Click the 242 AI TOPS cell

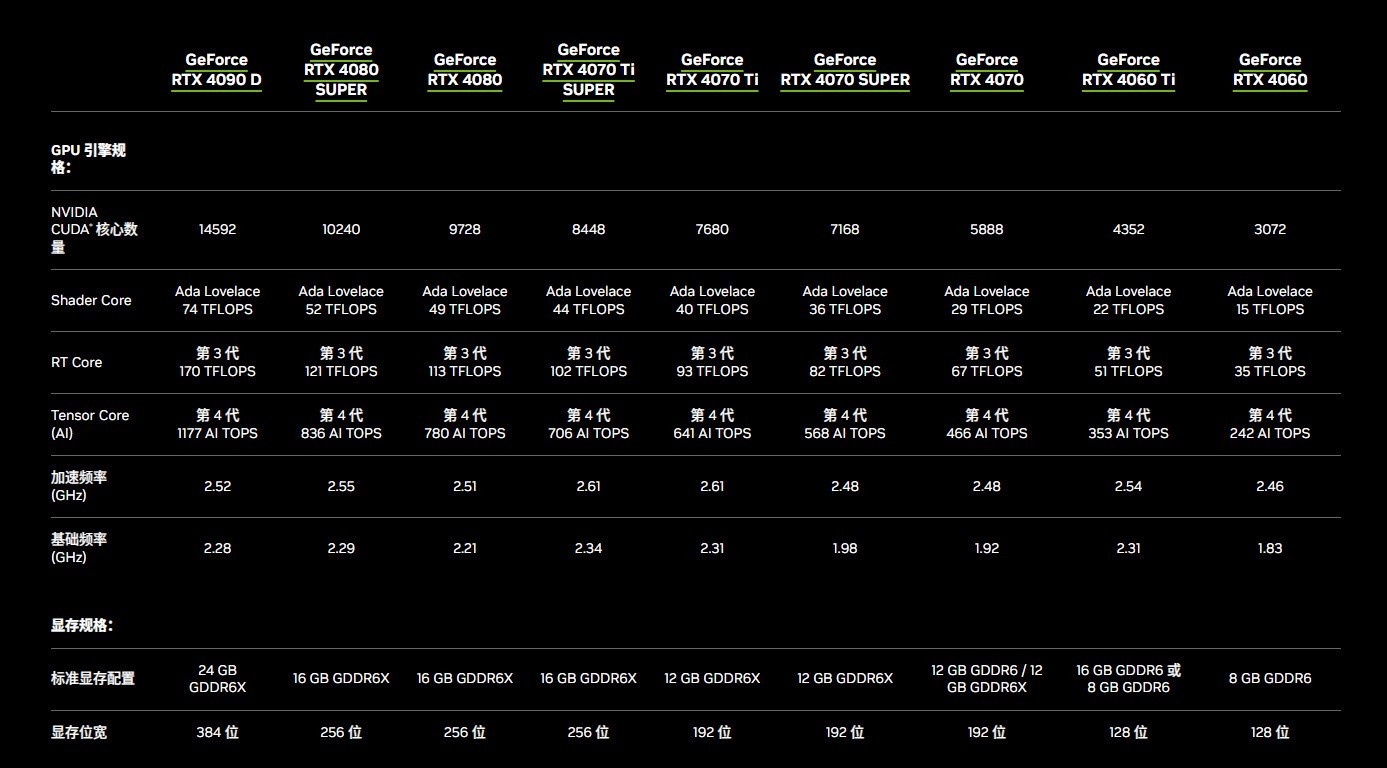(1270, 425)
